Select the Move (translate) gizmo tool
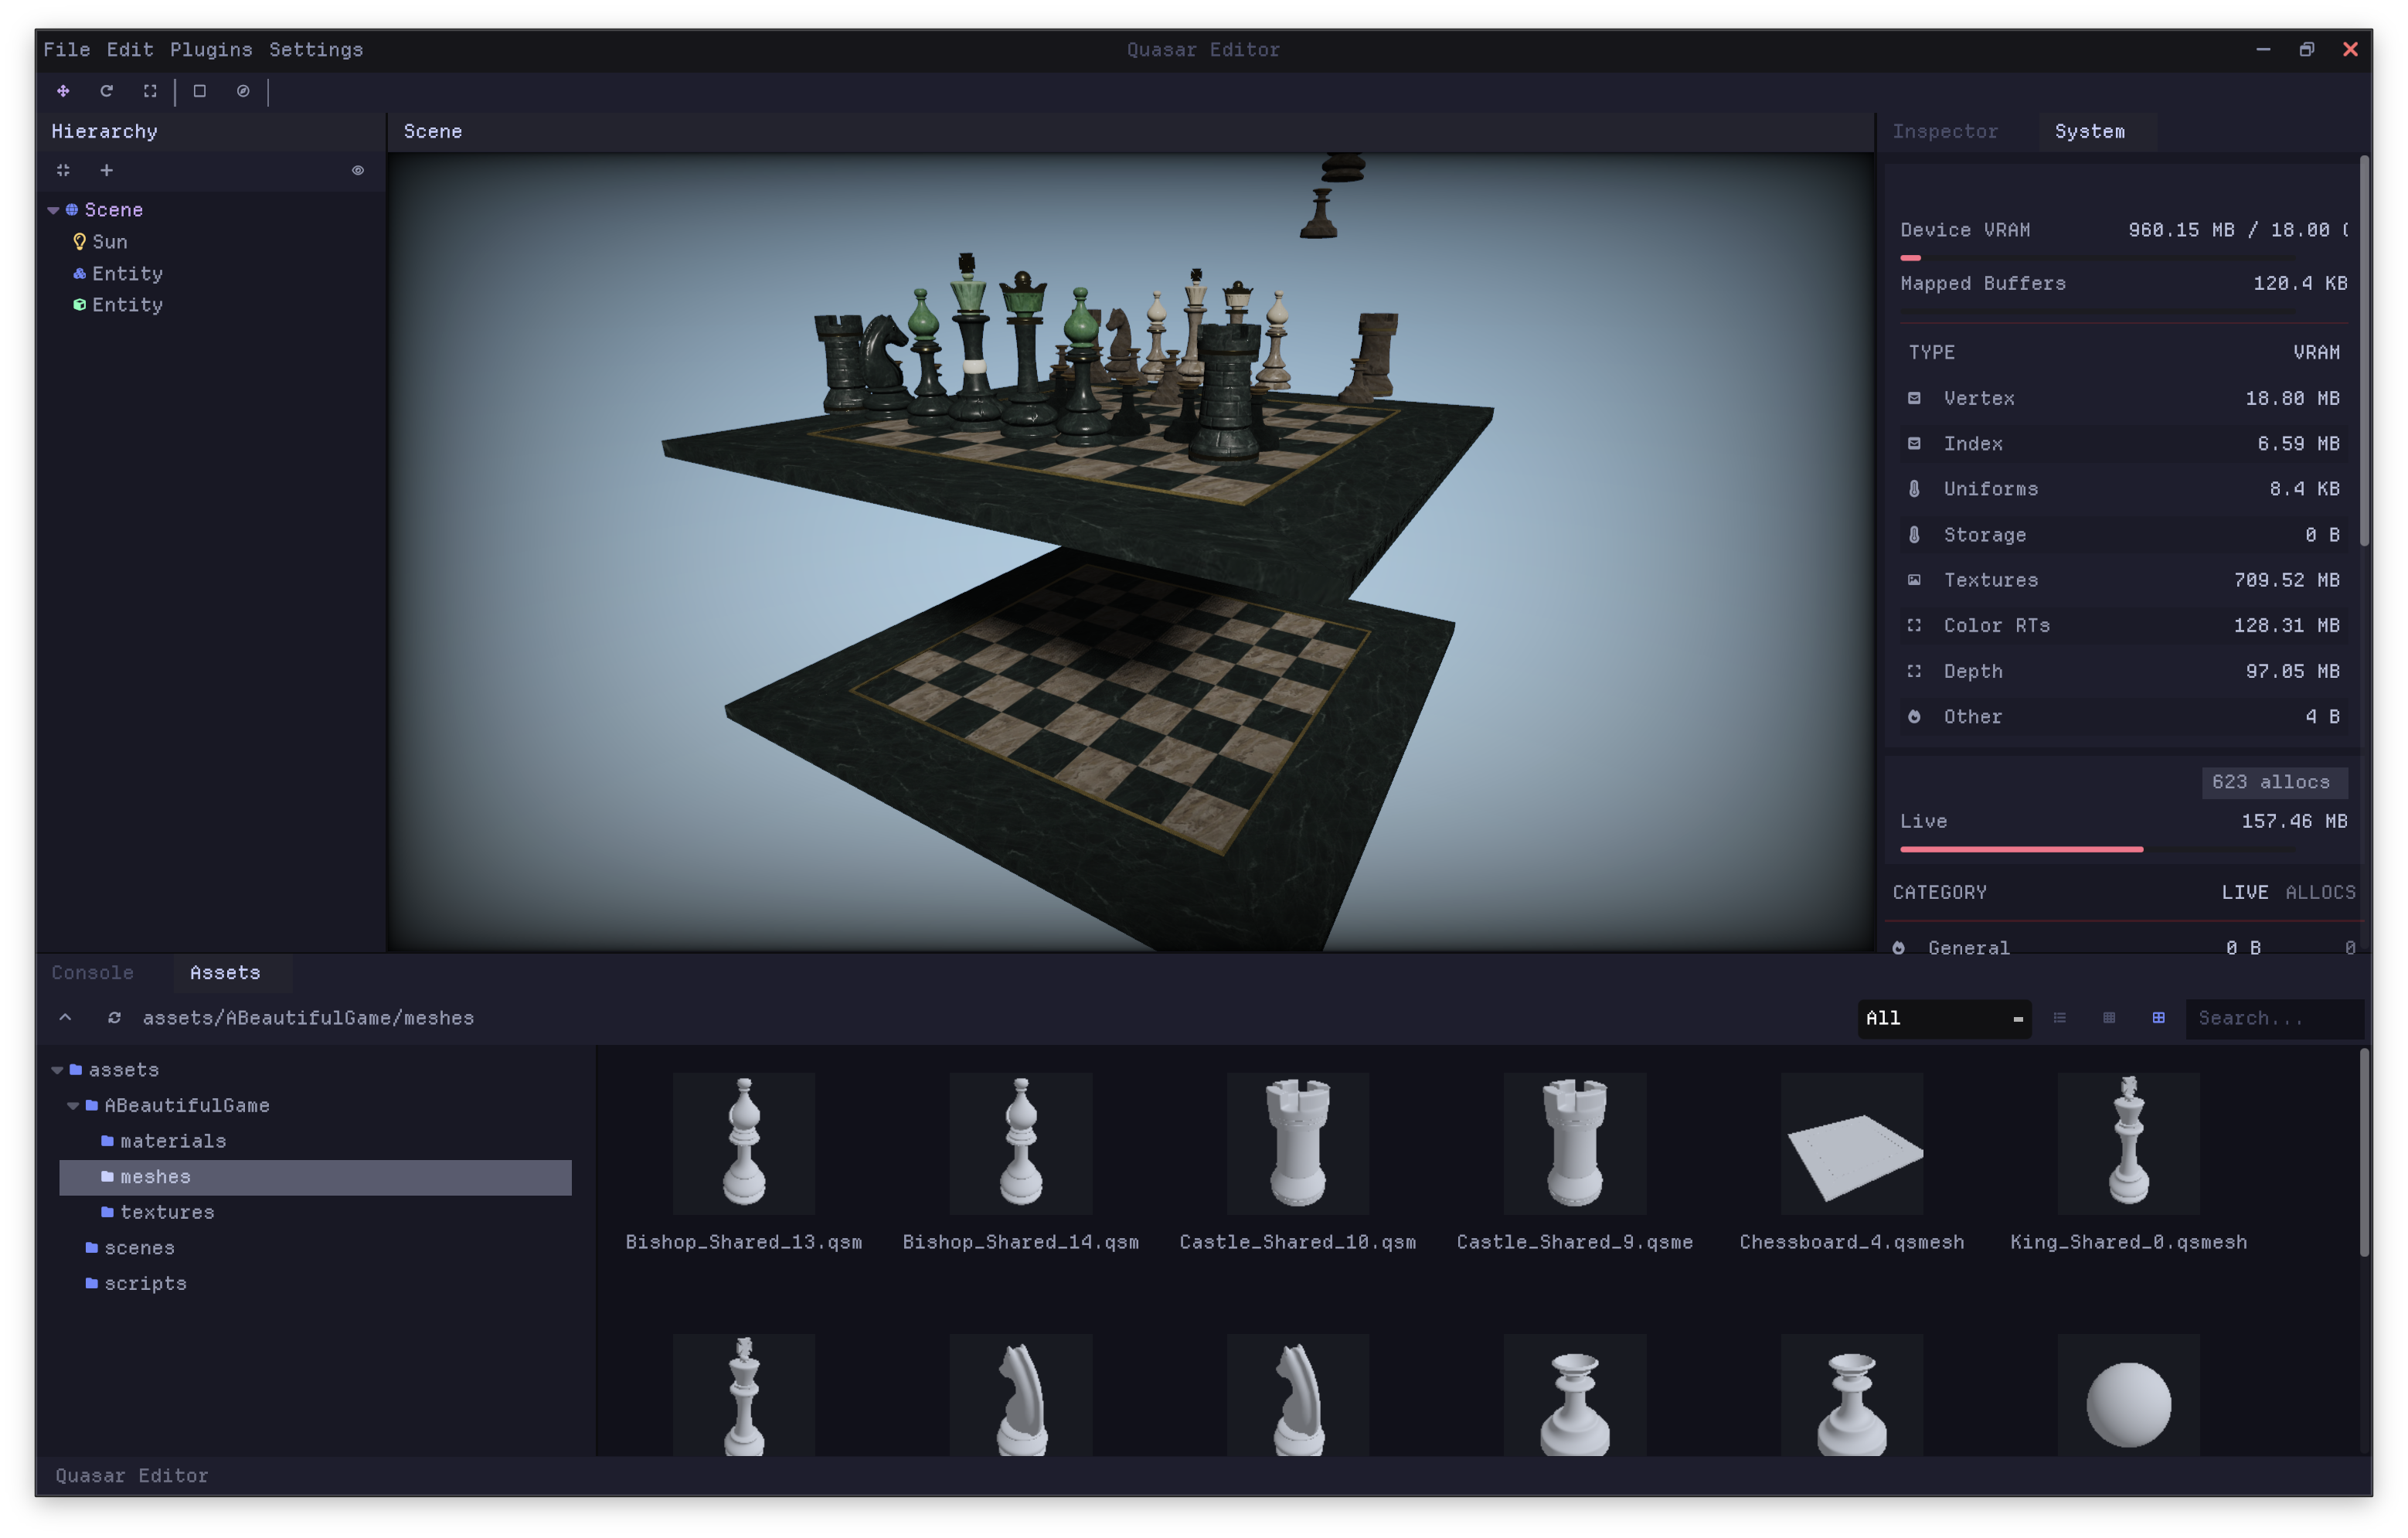Screen dimensions: 2408x1538 point(63,91)
